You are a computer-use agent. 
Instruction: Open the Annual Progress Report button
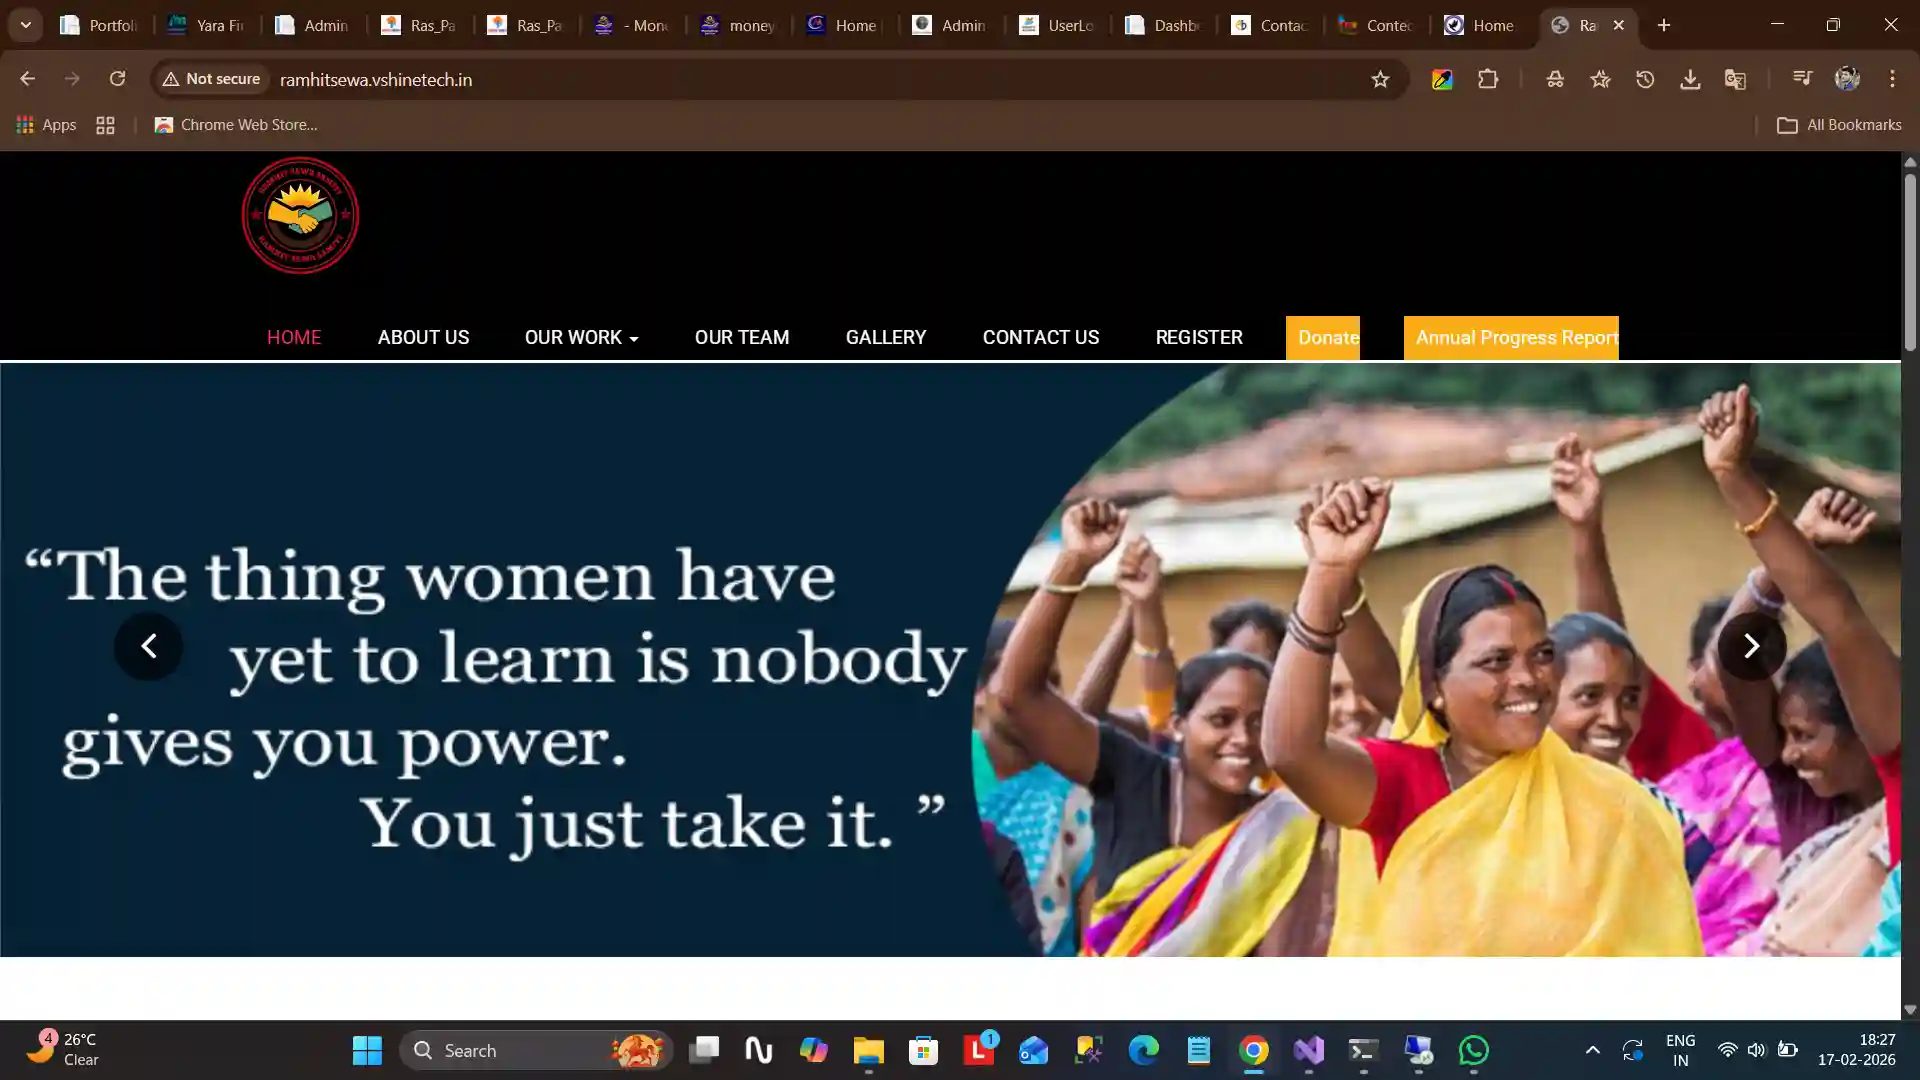click(1511, 338)
